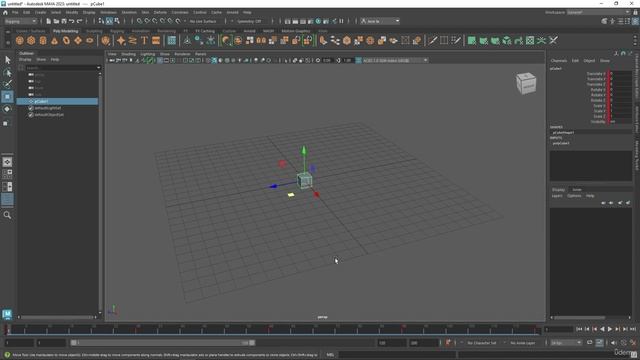Switch to the Rendering shelf tab
The image size is (640, 360).
(x=167, y=31)
